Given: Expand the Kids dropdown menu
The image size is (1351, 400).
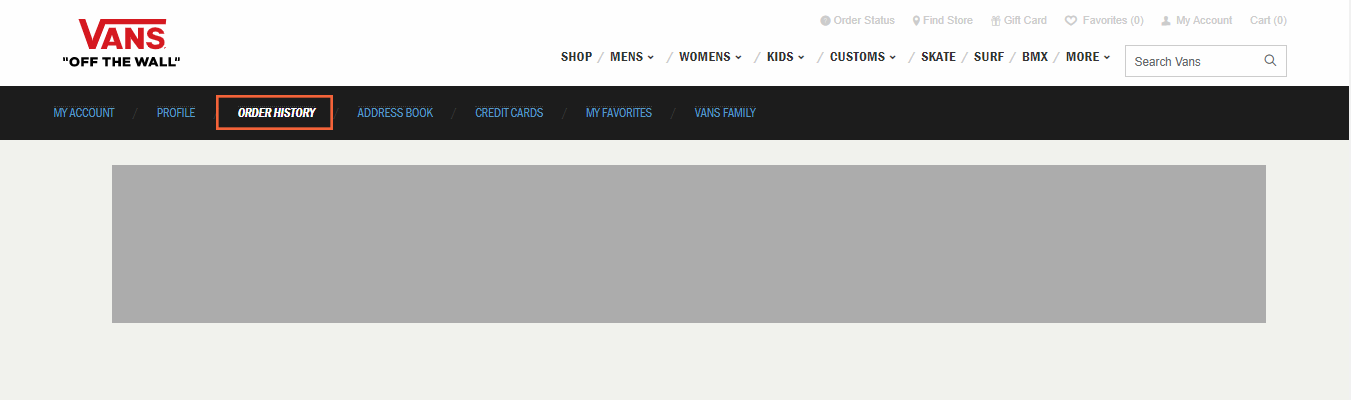Looking at the screenshot, I should coord(786,57).
